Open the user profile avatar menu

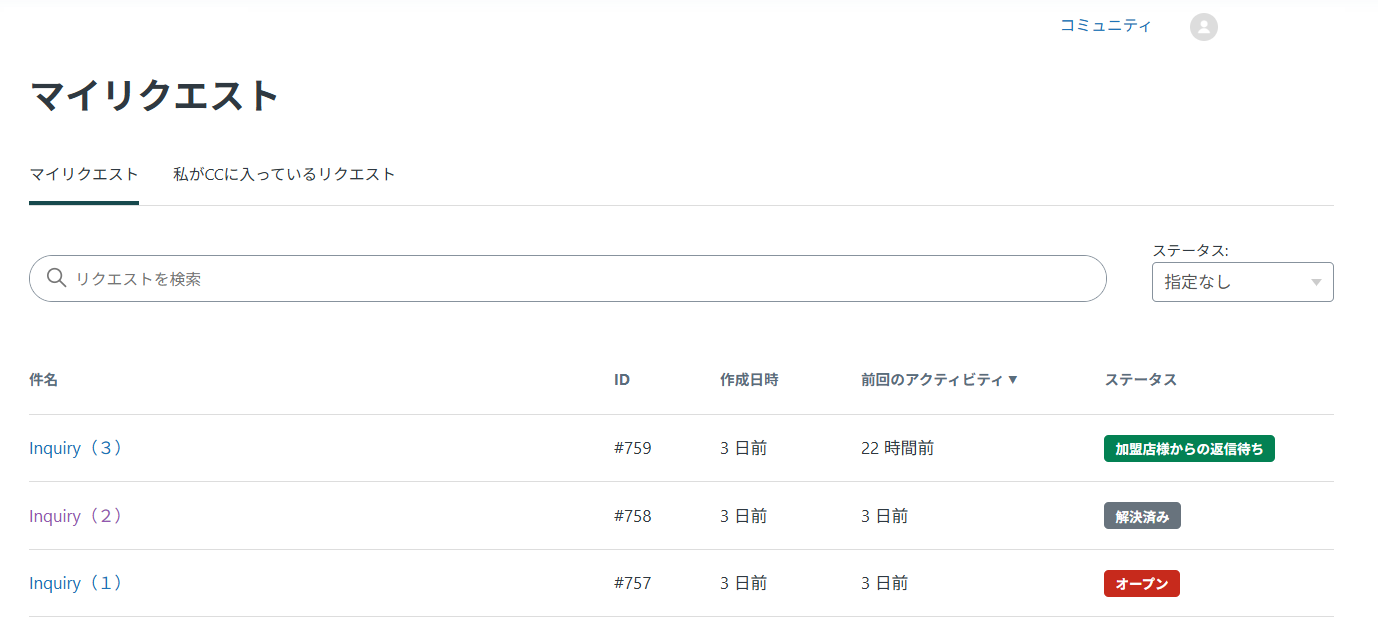[x=1203, y=26]
